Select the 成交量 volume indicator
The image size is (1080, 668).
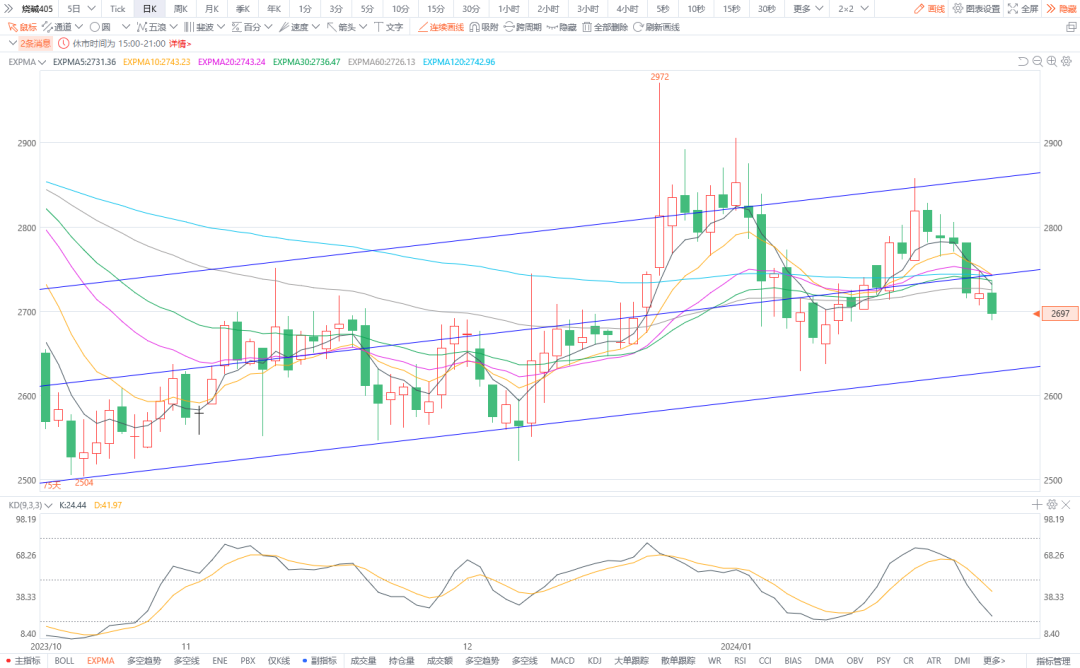(x=363, y=660)
